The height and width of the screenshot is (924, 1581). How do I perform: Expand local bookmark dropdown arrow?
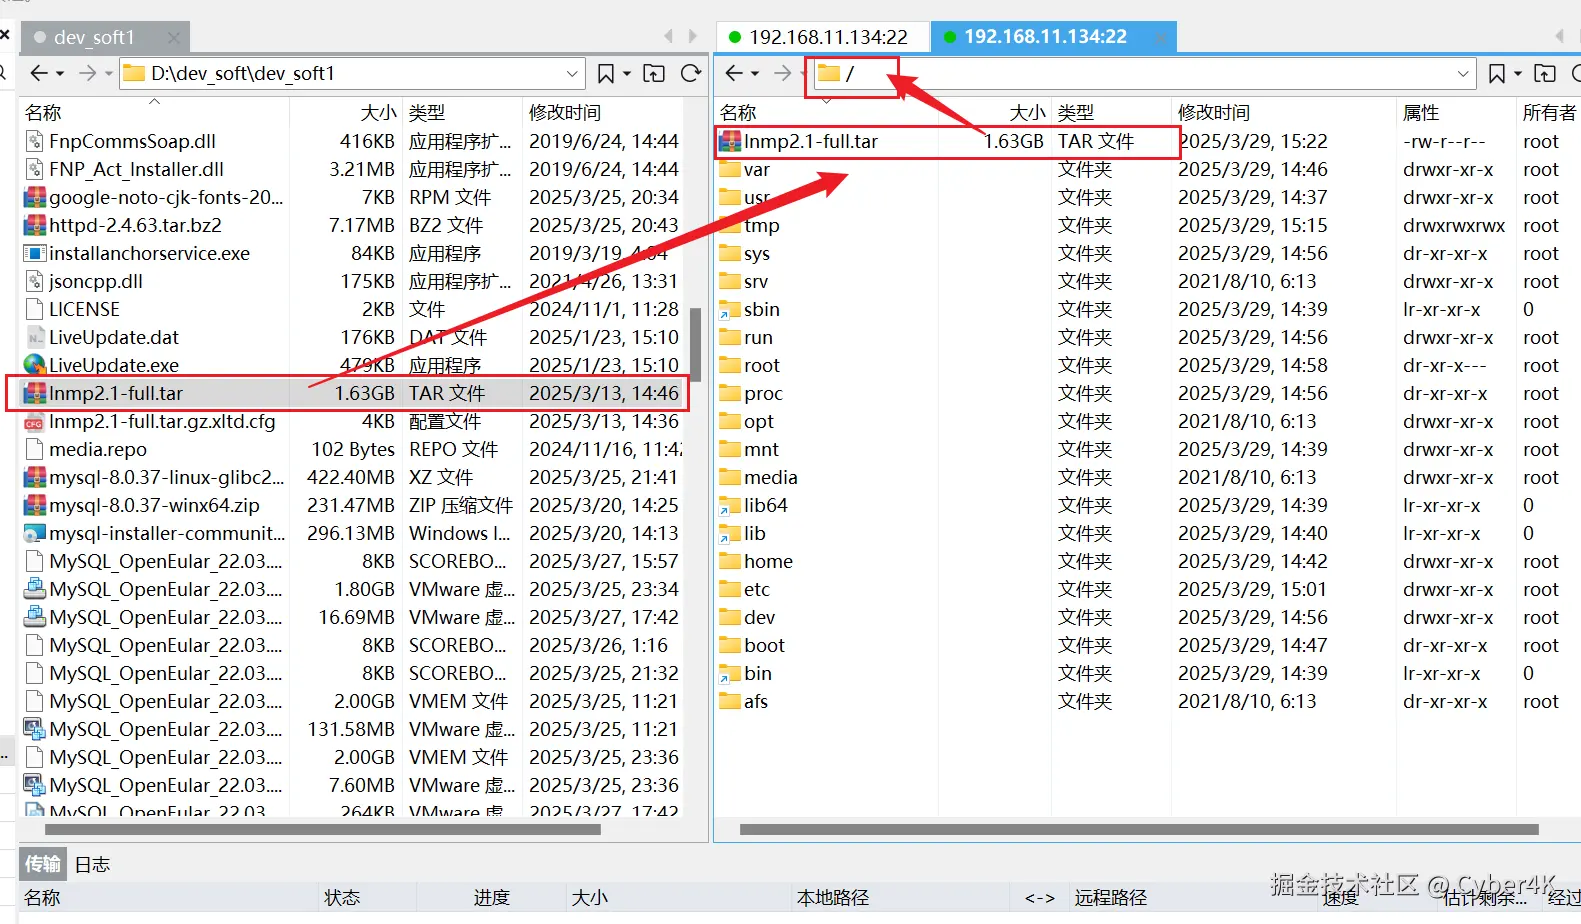tap(627, 73)
